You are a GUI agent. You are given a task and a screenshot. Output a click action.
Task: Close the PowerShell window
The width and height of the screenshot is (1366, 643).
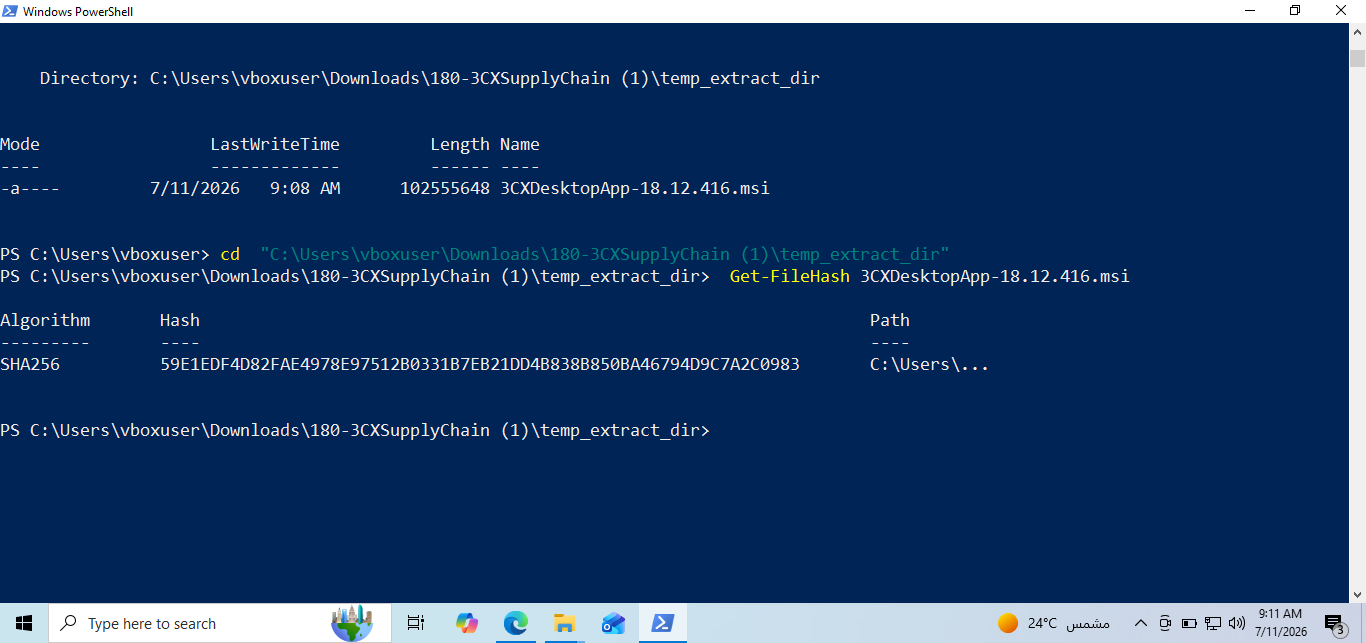[1341, 11]
